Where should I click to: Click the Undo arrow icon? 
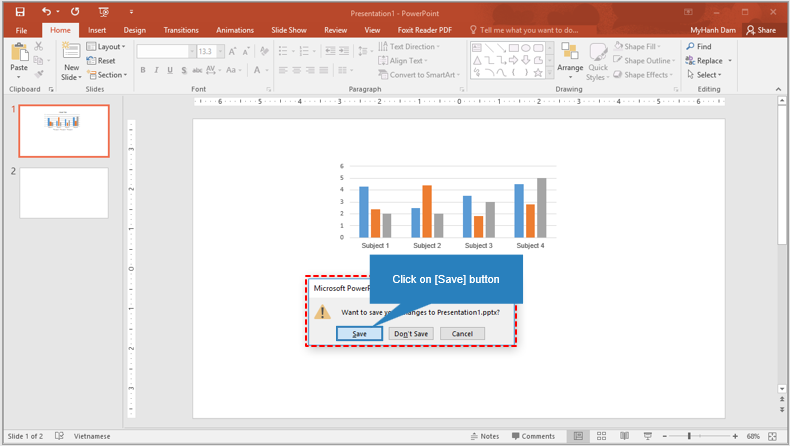[46, 12]
